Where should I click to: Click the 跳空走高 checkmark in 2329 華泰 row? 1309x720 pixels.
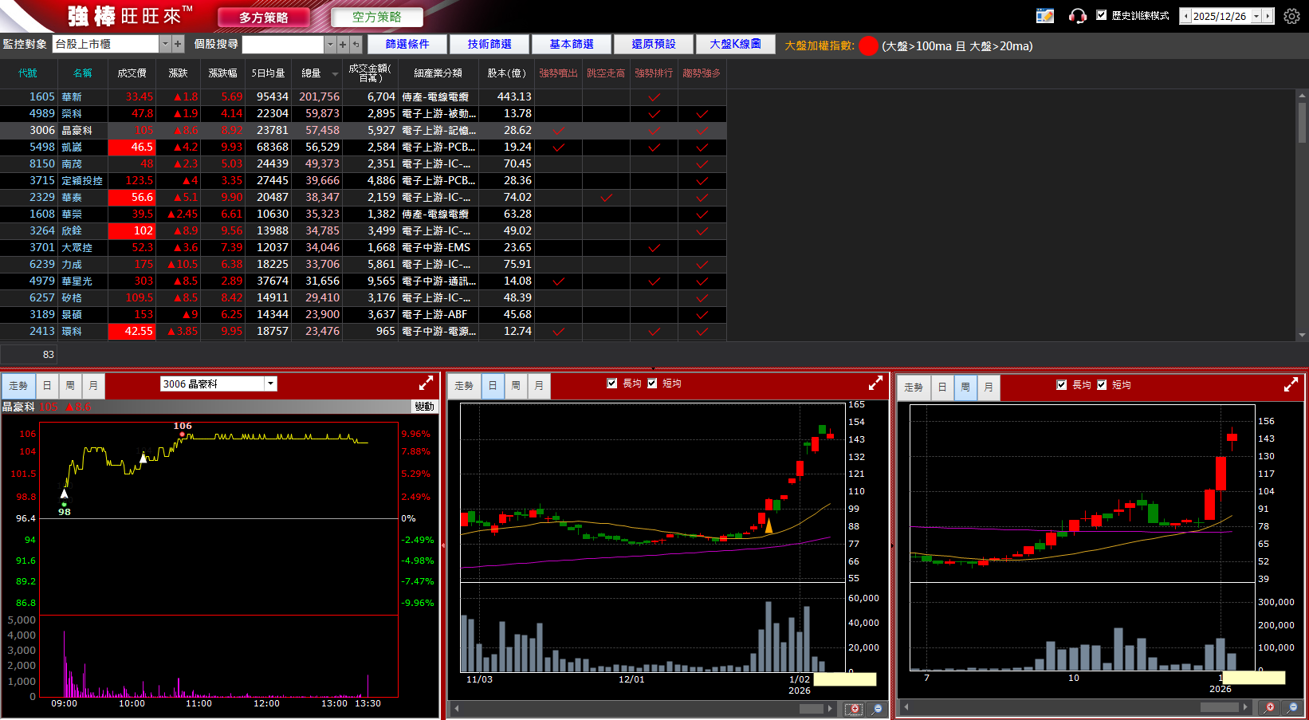(x=606, y=197)
